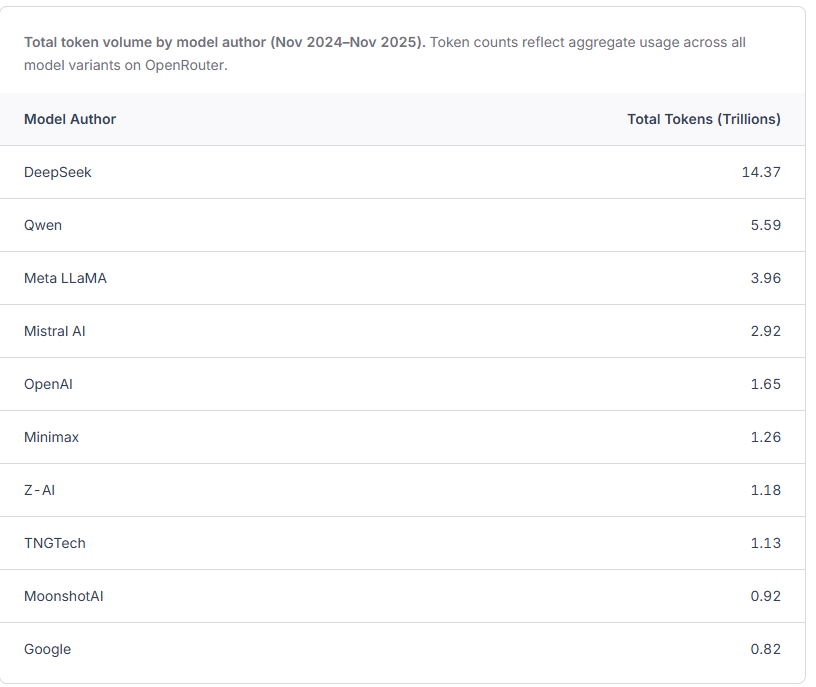Click the Google row label
The width and height of the screenshot is (816, 687).
pyautogui.click(x=48, y=649)
